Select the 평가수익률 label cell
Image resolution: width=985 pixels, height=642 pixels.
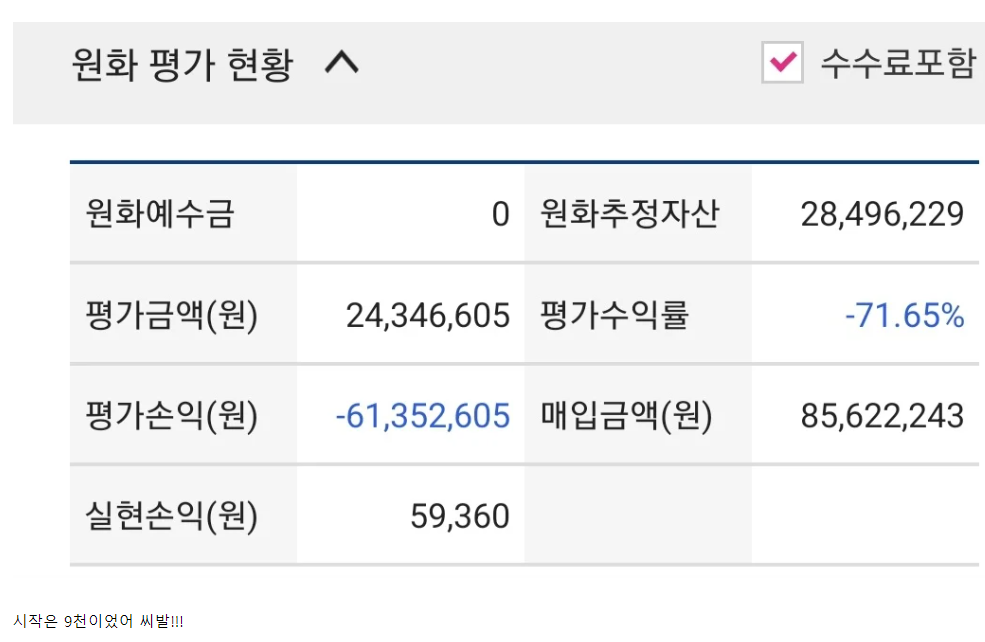click(x=615, y=316)
